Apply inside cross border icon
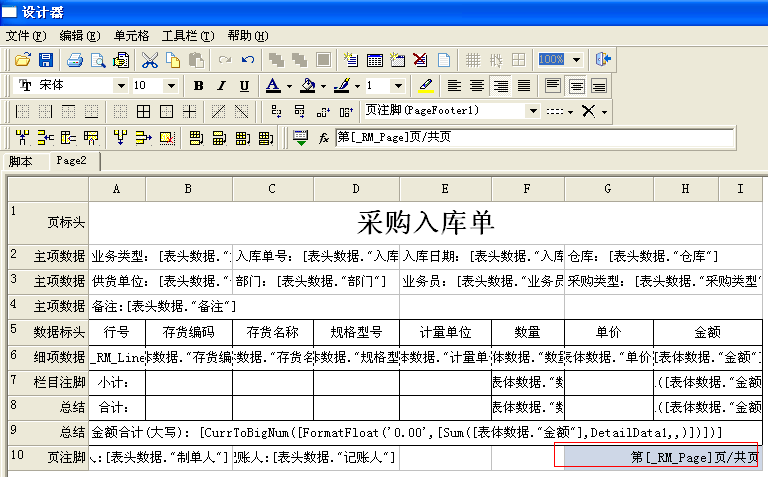 tap(190, 112)
